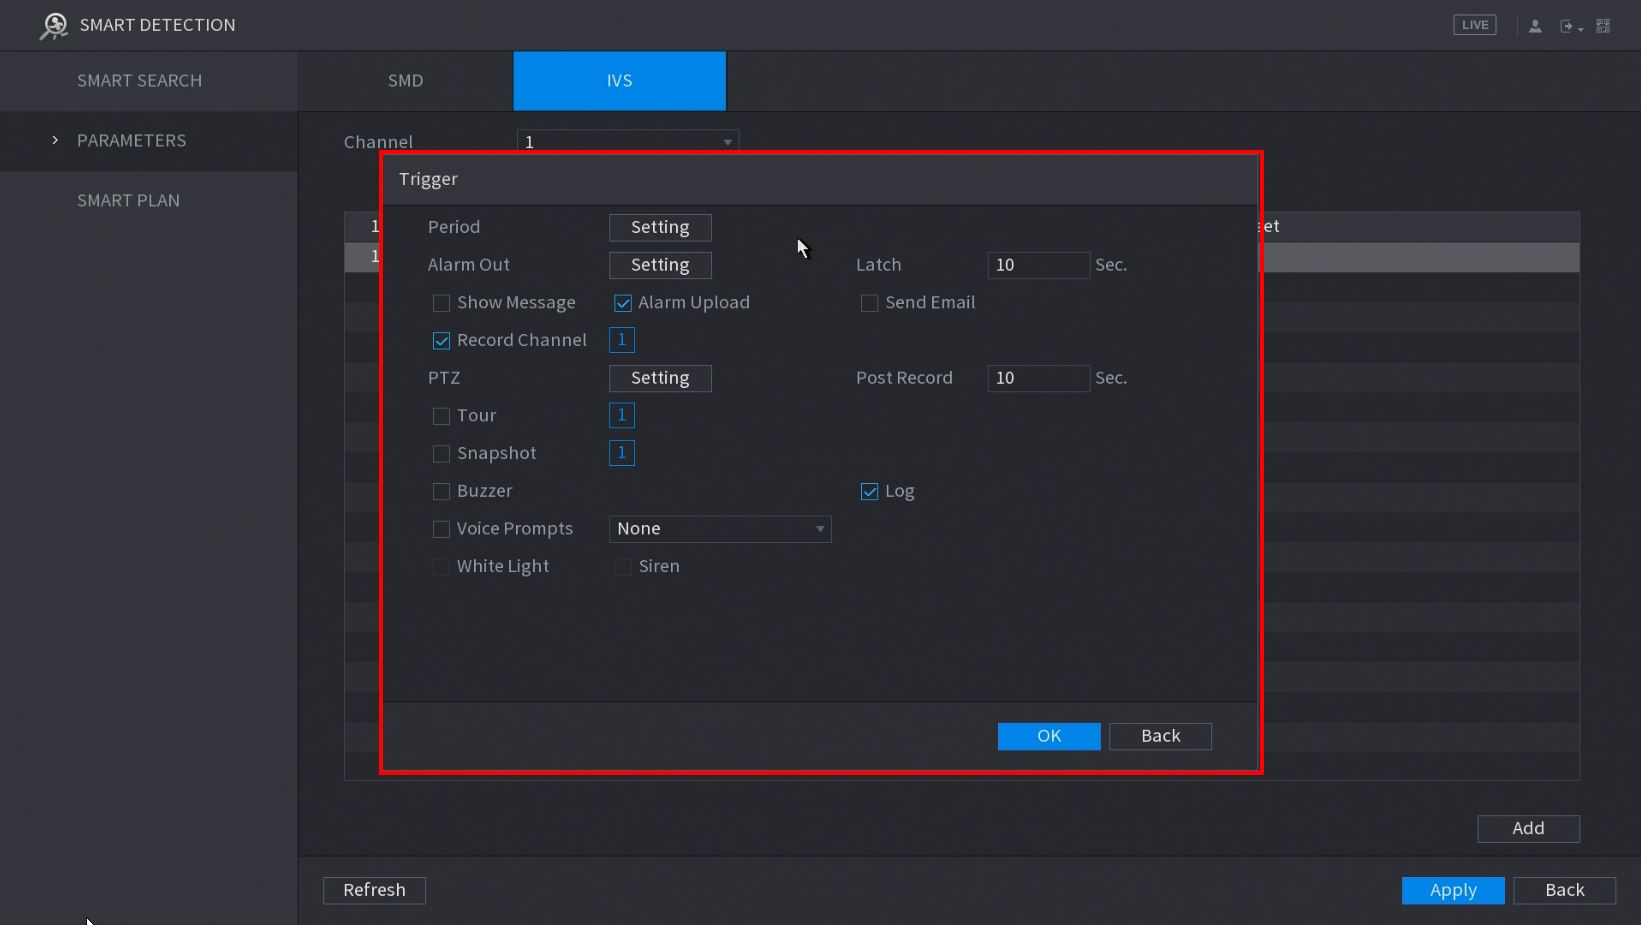This screenshot has width=1641, height=925.
Task: Uncheck the Alarm Upload checkbox
Action: 623,303
